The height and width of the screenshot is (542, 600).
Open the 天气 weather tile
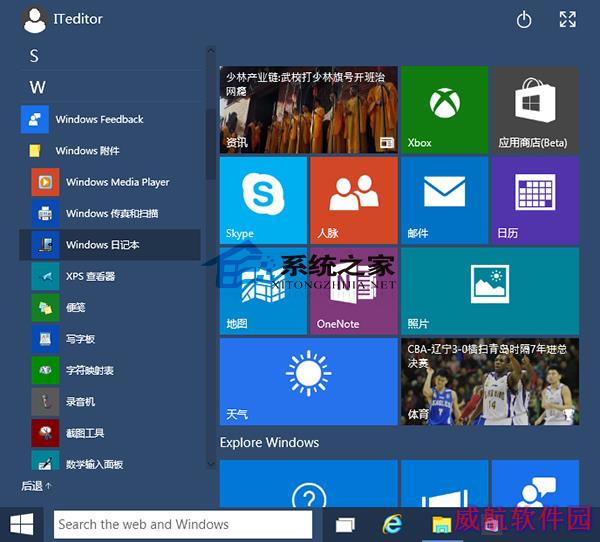coord(309,382)
